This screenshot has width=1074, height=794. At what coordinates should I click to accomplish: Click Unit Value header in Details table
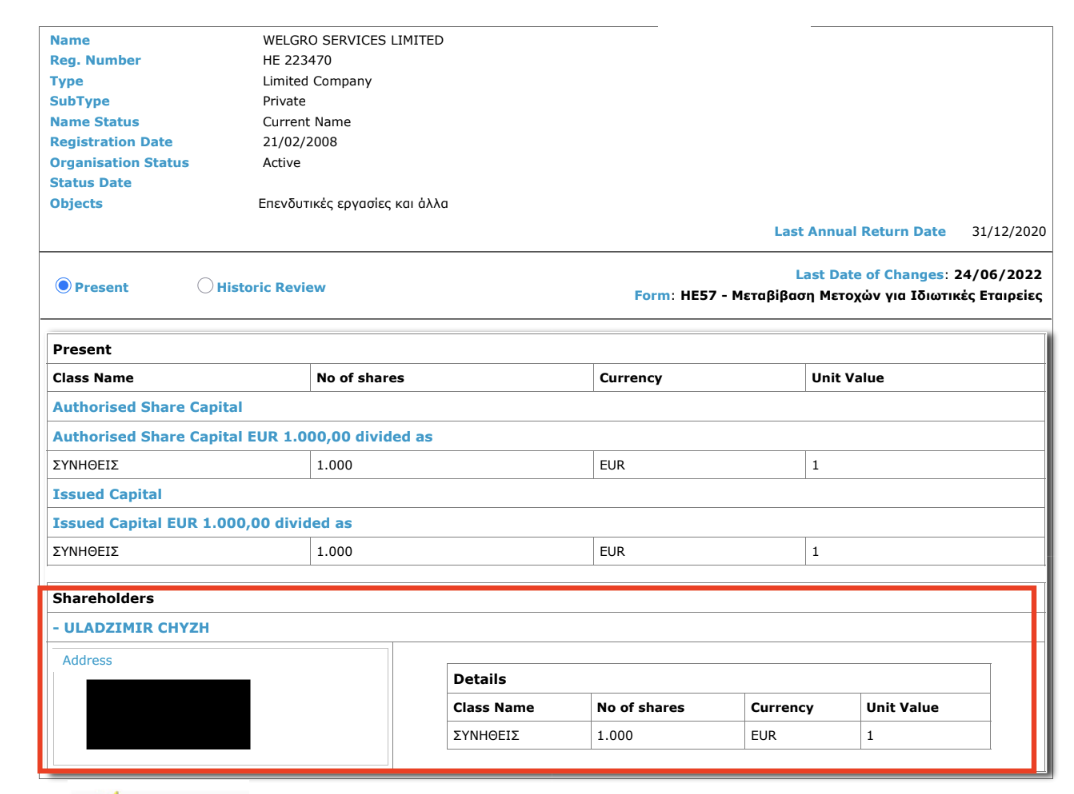(x=902, y=707)
